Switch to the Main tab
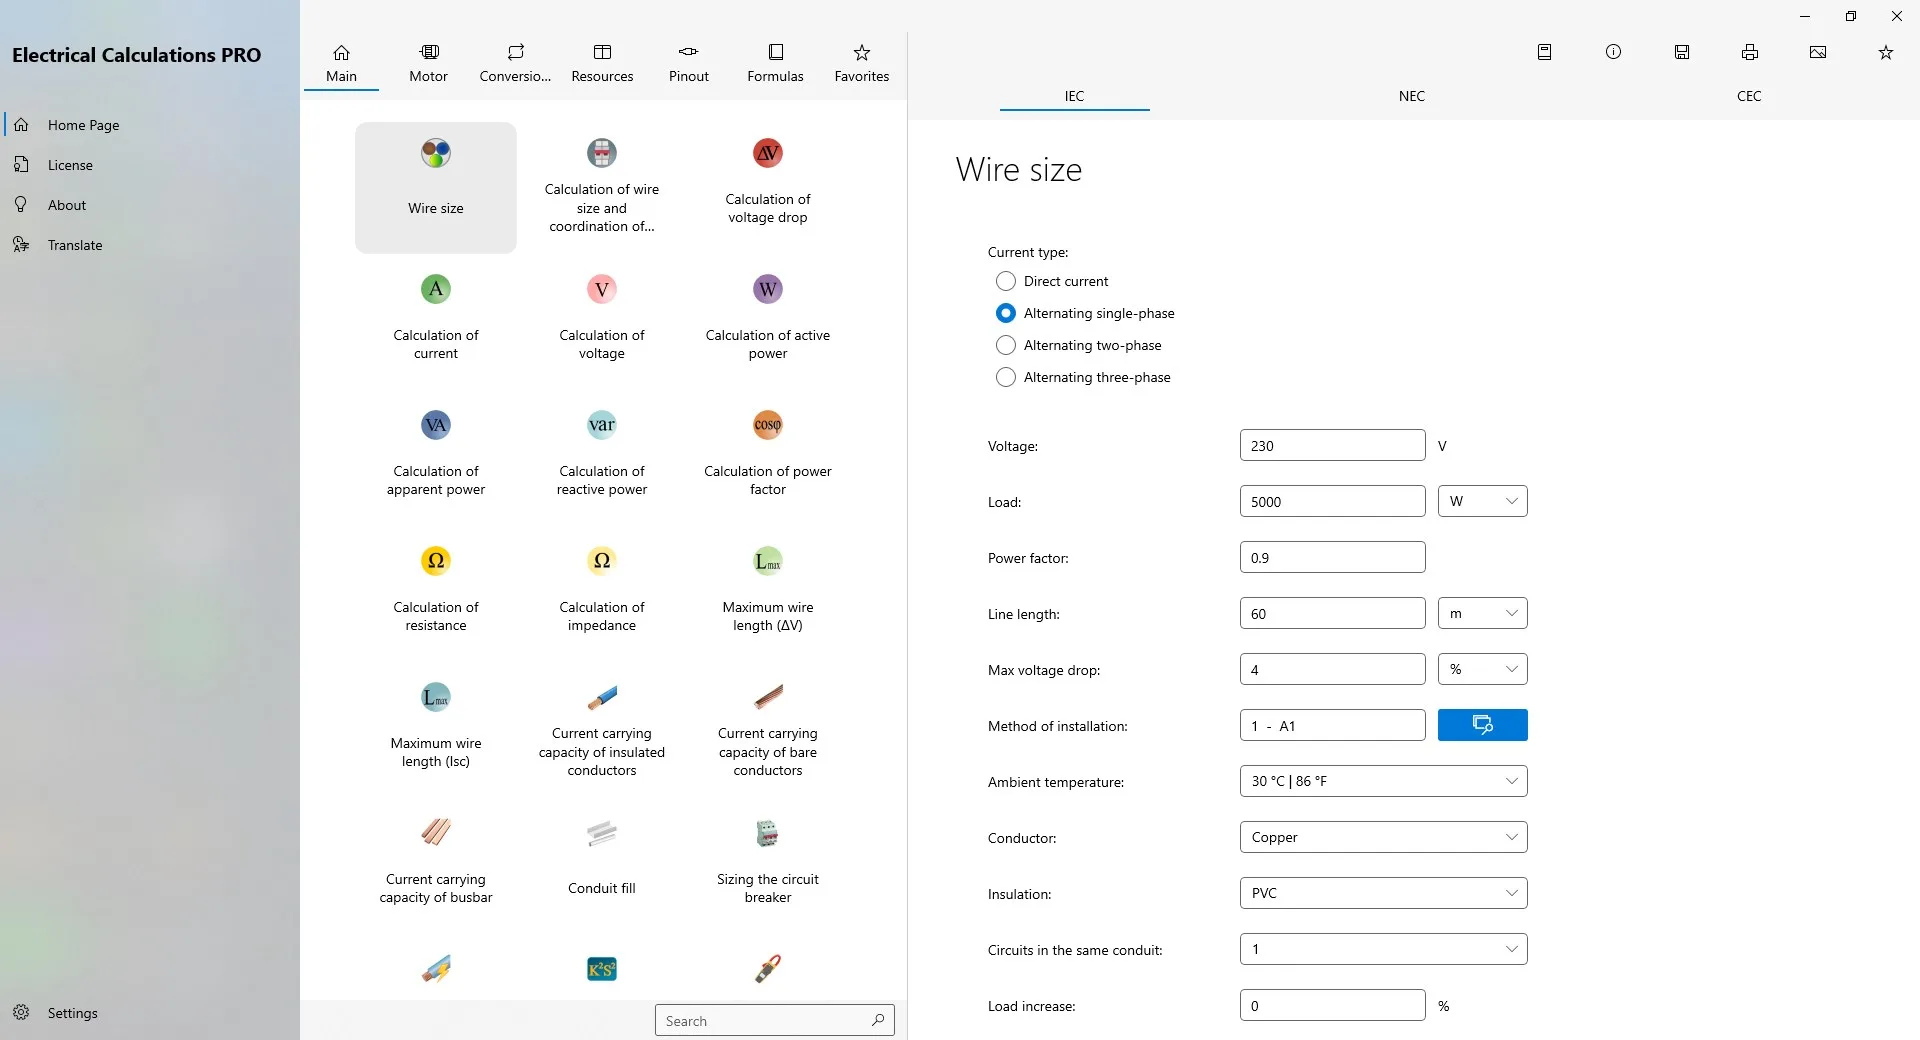 tap(341, 63)
